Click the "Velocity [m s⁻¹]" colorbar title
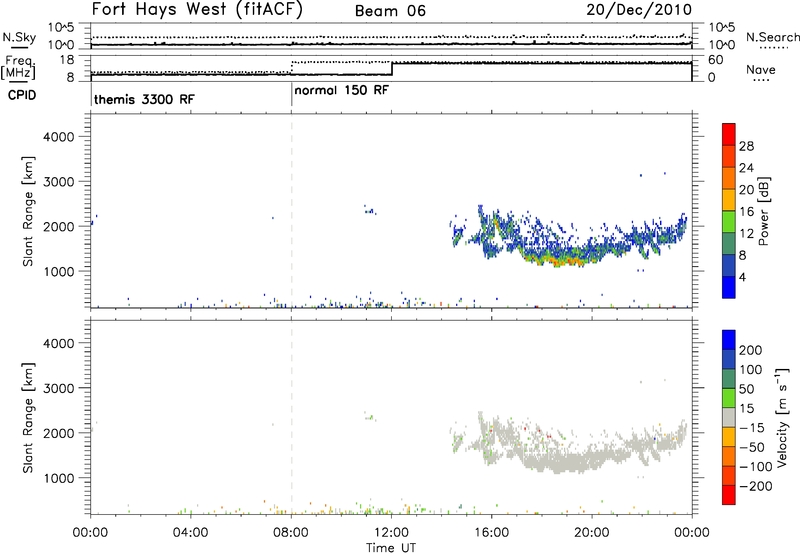The height and width of the screenshot is (554, 800). tap(782, 417)
